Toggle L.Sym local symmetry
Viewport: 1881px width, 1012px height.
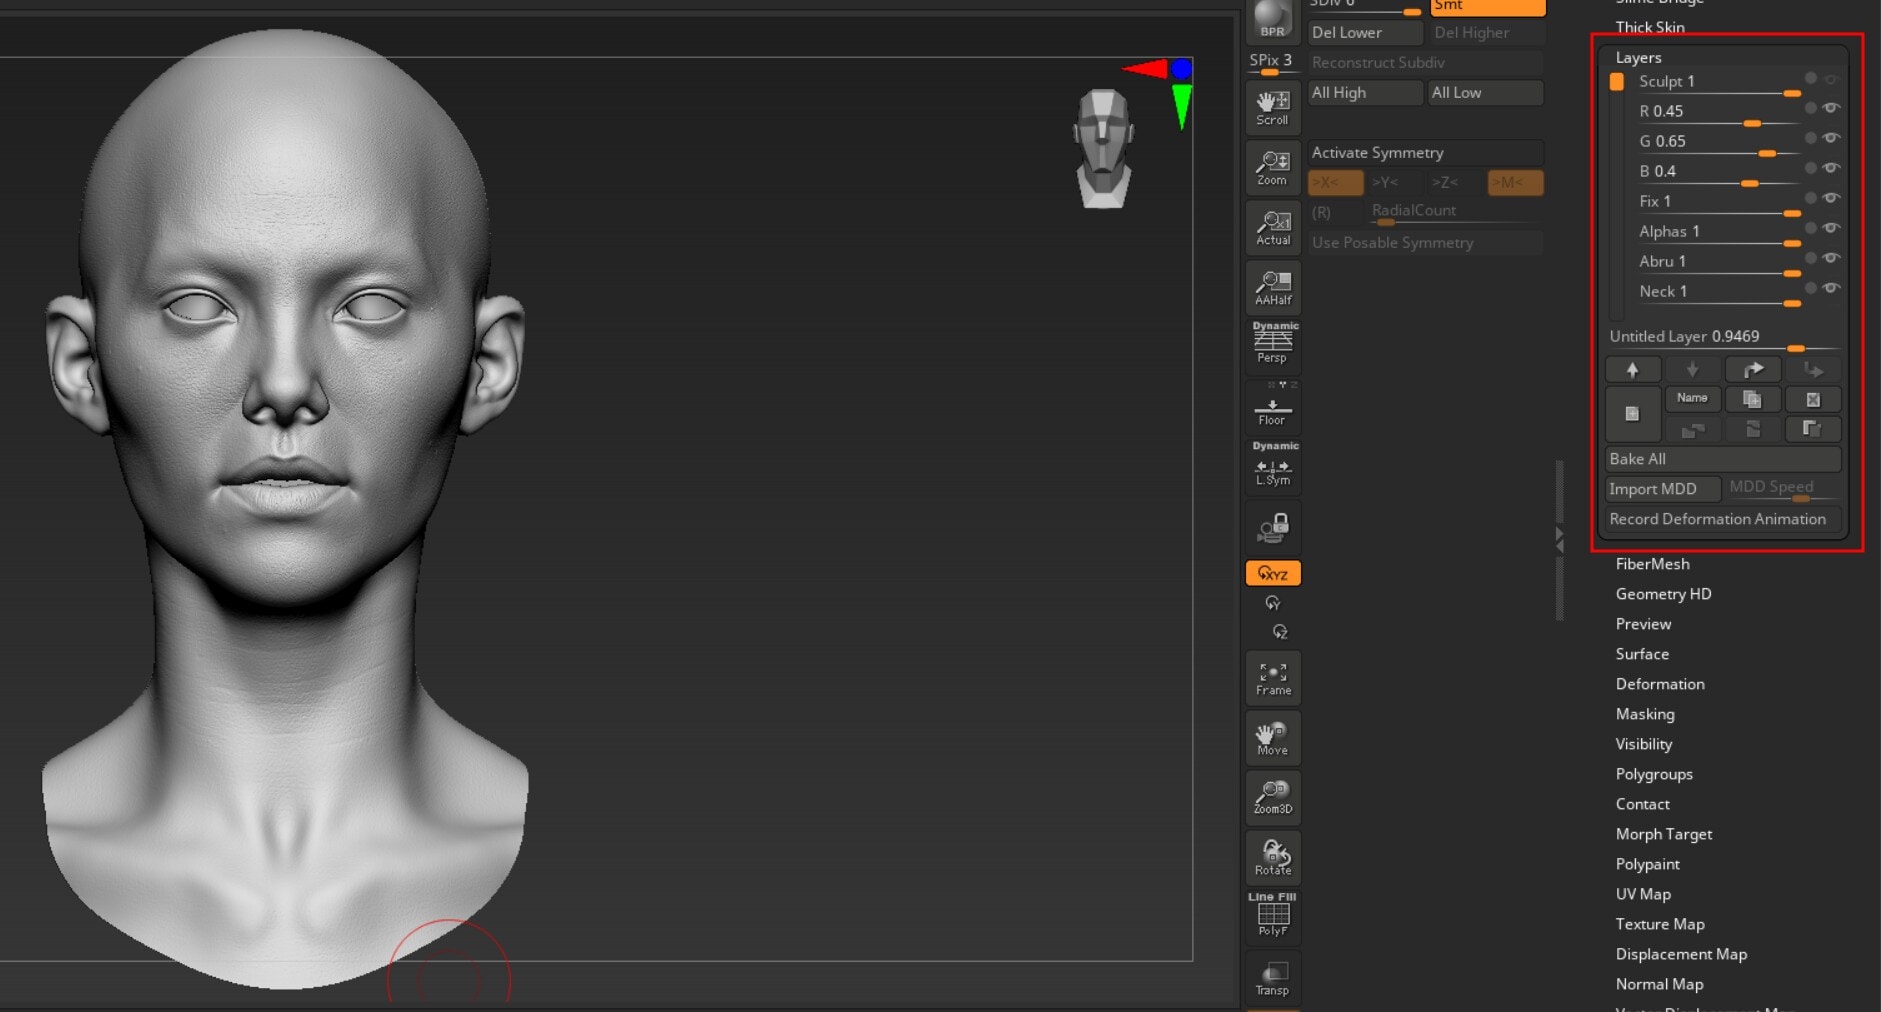[1272, 468]
